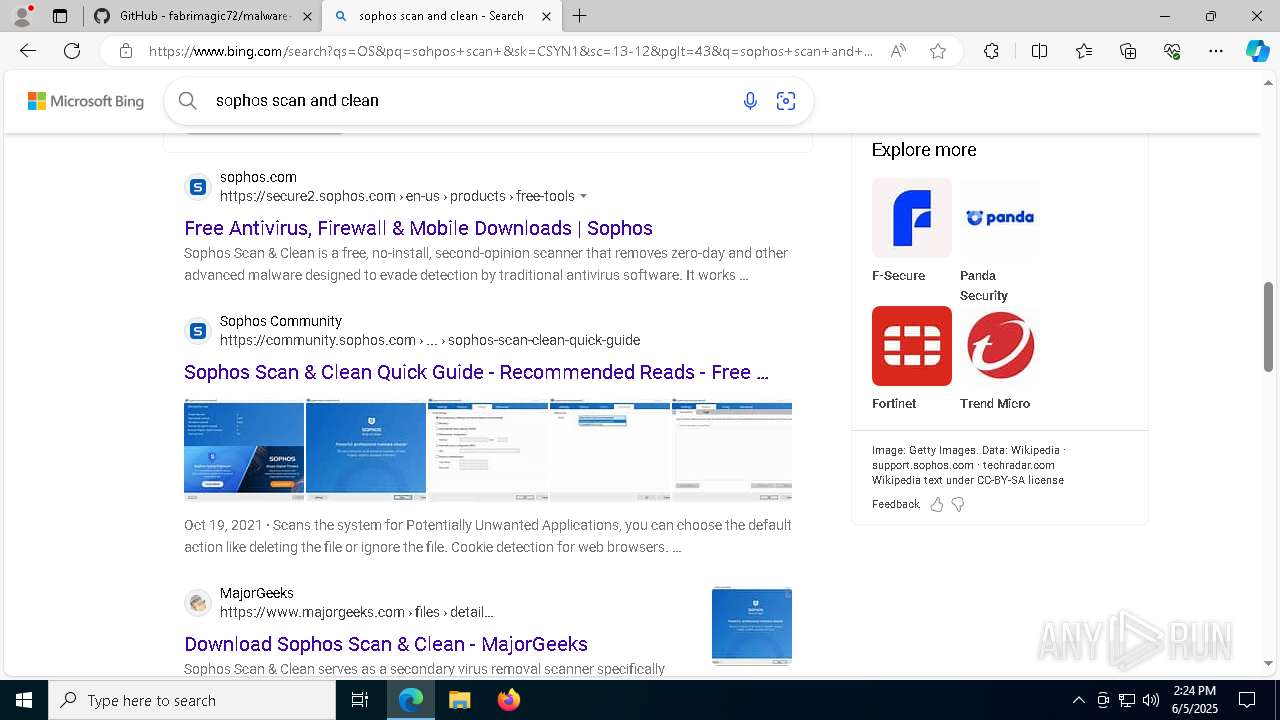Open Settings and more ellipsis menu
Image resolution: width=1280 pixels, height=720 pixels.
pos(1216,51)
